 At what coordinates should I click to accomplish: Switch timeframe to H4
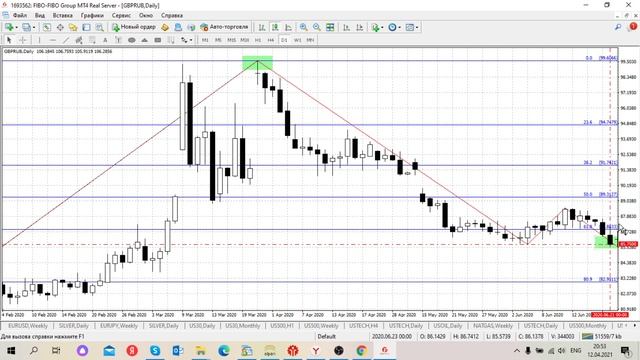click(x=271, y=40)
